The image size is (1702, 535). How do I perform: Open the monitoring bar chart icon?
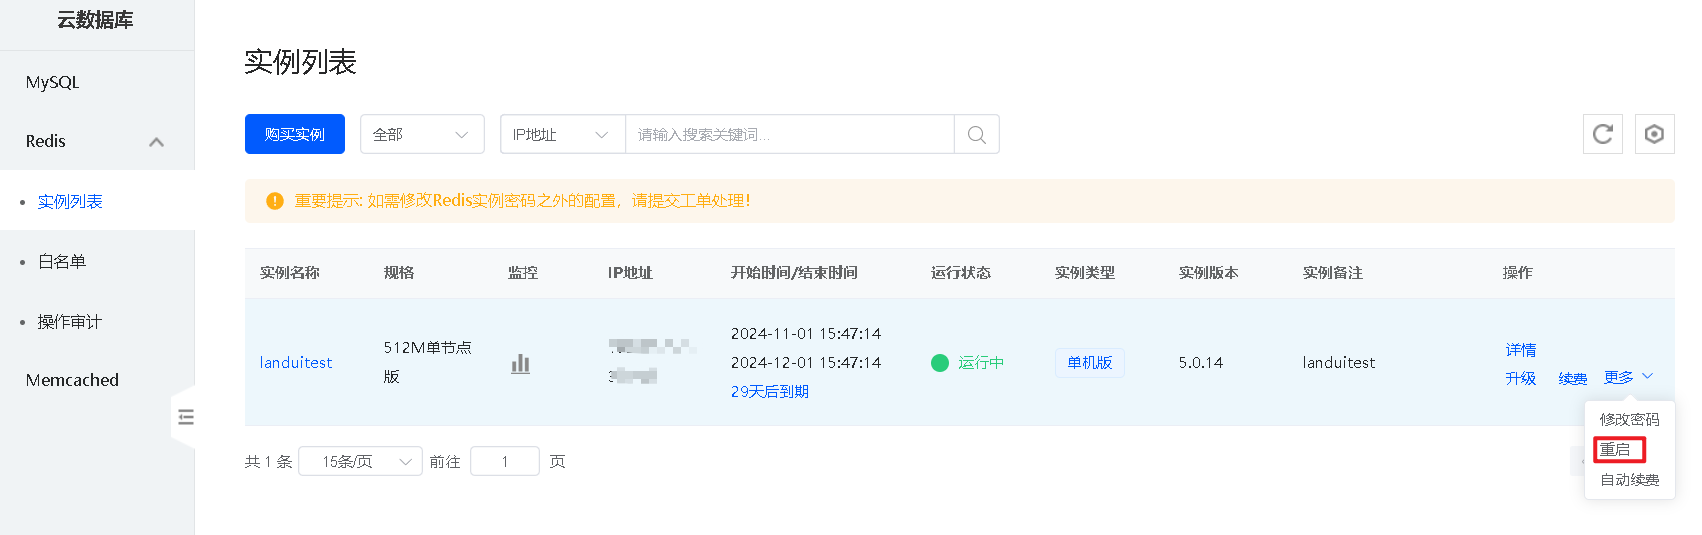pos(520,363)
